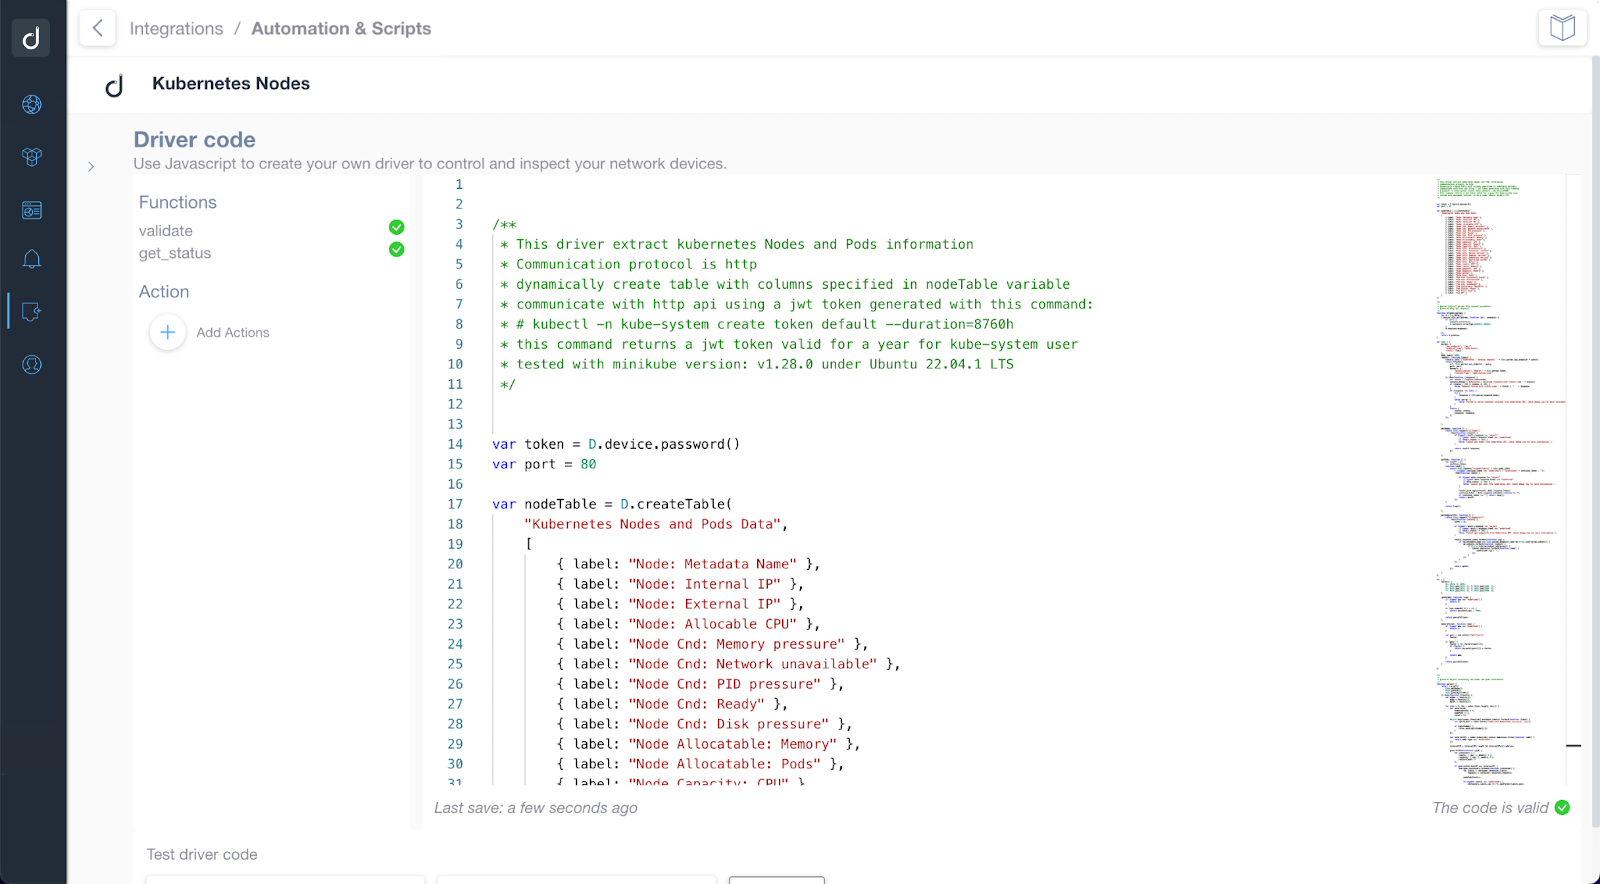This screenshot has height=884, width=1600.
Task: Click the 'tested with minikube version' comment
Action: 757,364
